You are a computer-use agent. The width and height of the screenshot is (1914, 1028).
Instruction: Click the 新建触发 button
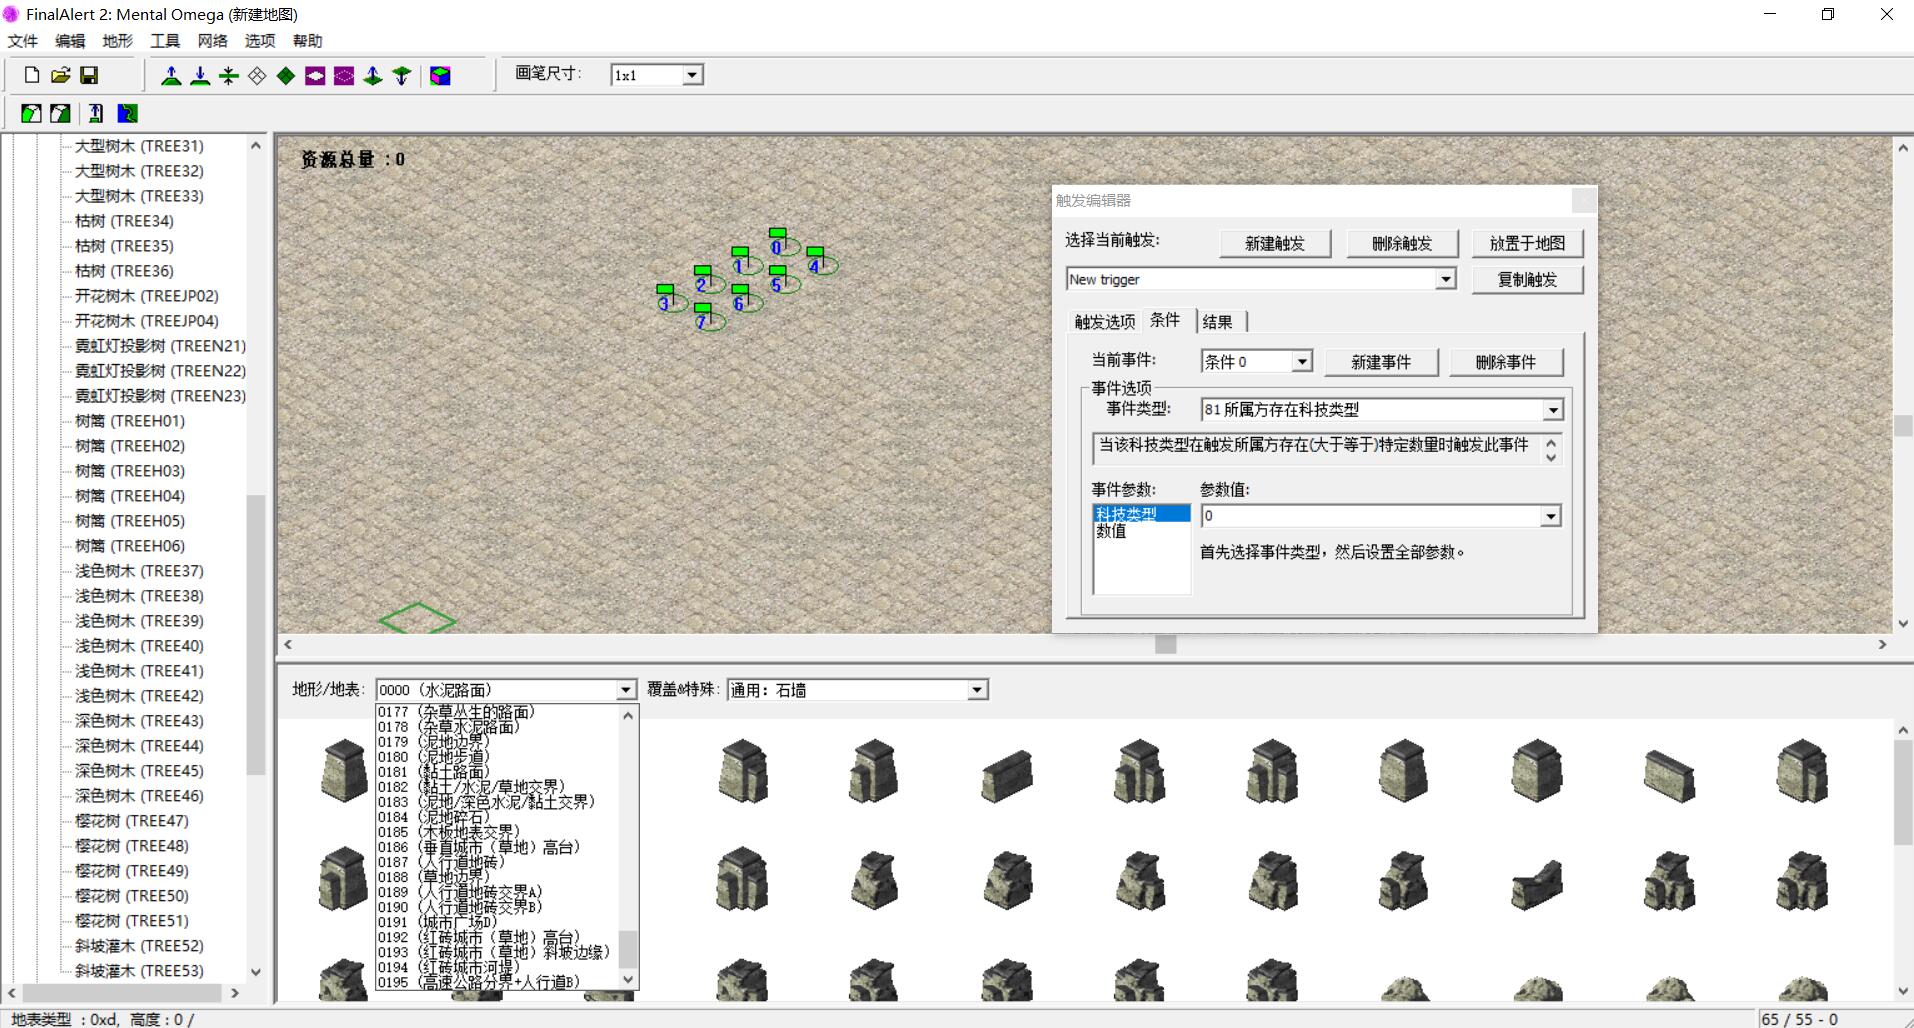point(1275,243)
